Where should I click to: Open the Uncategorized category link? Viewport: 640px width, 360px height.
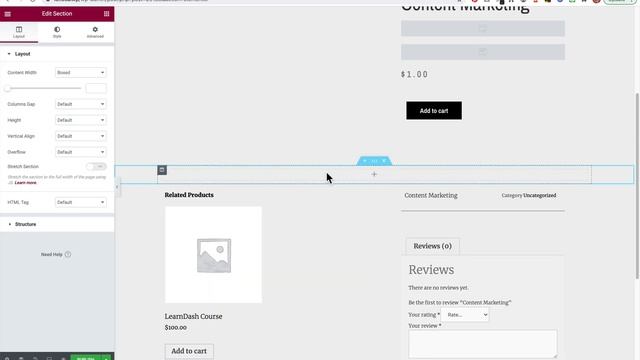pos(540,196)
